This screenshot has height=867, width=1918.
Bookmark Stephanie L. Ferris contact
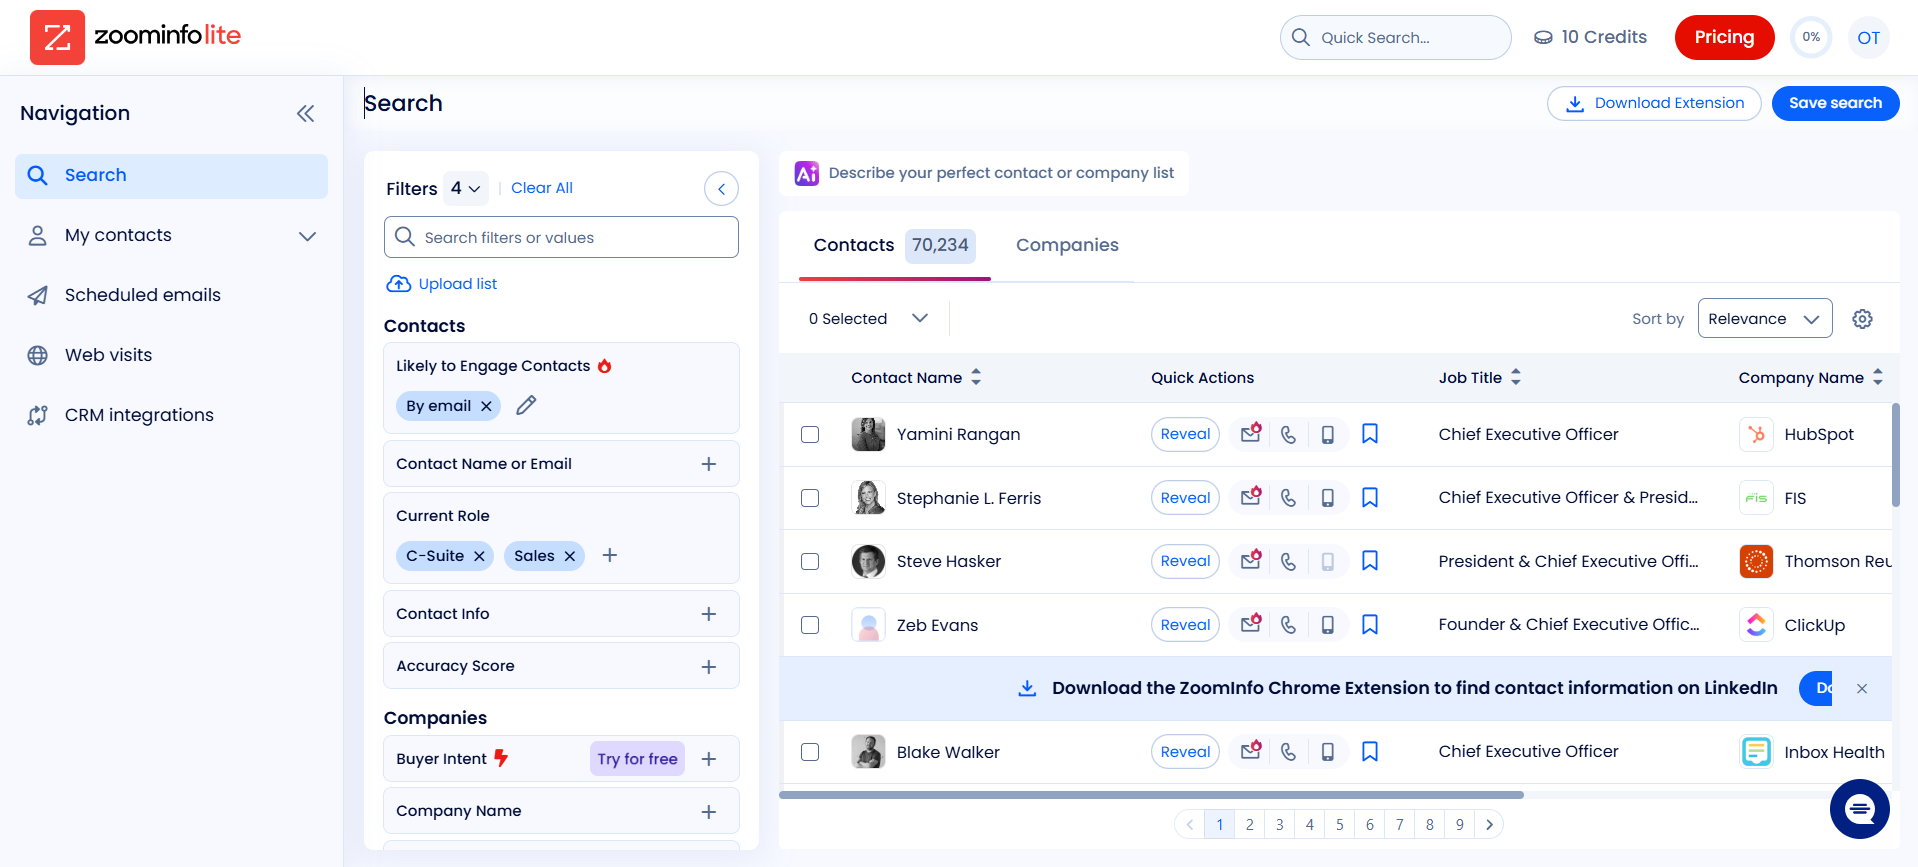point(1370,497)
